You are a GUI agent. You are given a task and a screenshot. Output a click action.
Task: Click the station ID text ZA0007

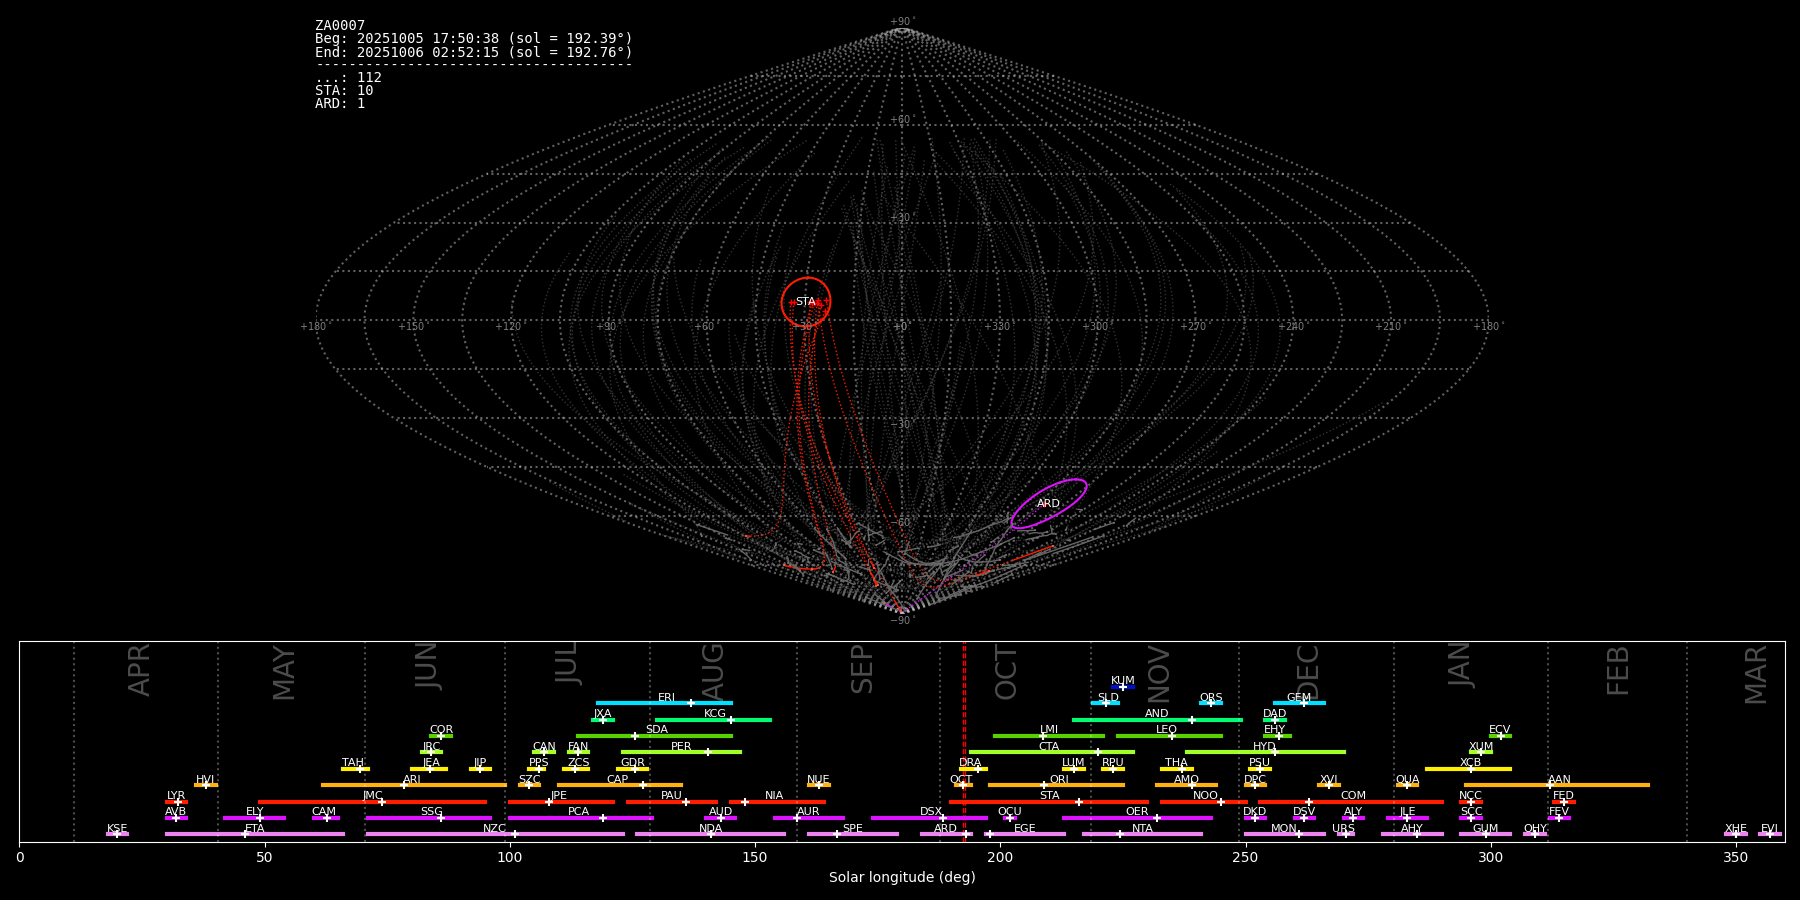coord(340,26)
